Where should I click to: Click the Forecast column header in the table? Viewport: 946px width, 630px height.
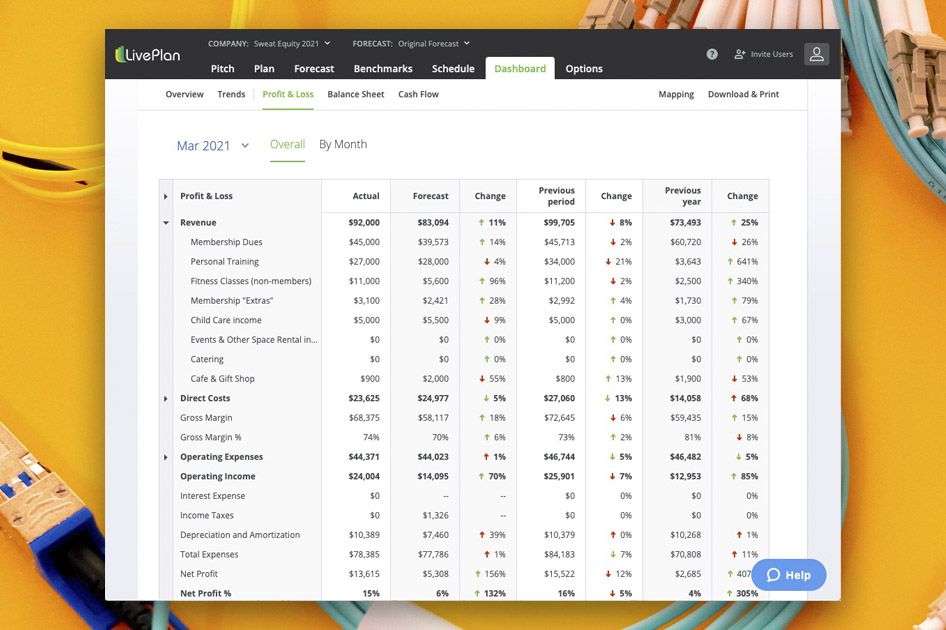[431, 196]
